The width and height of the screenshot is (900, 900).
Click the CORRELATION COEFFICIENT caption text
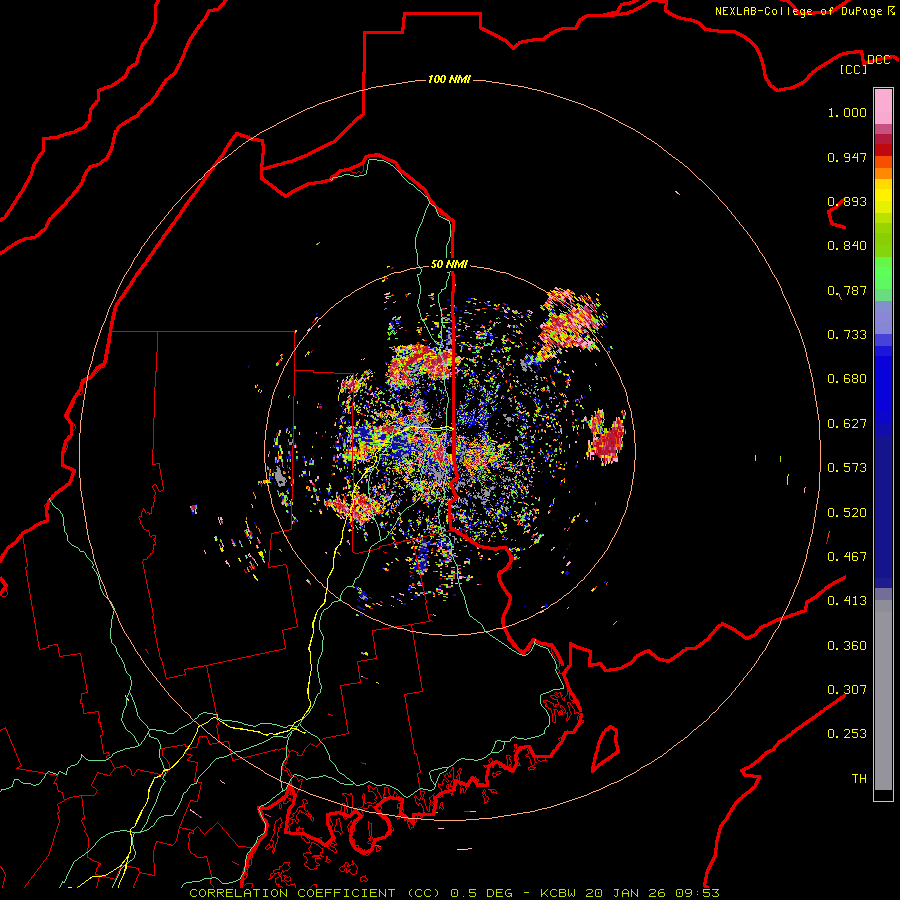(292, 893)
